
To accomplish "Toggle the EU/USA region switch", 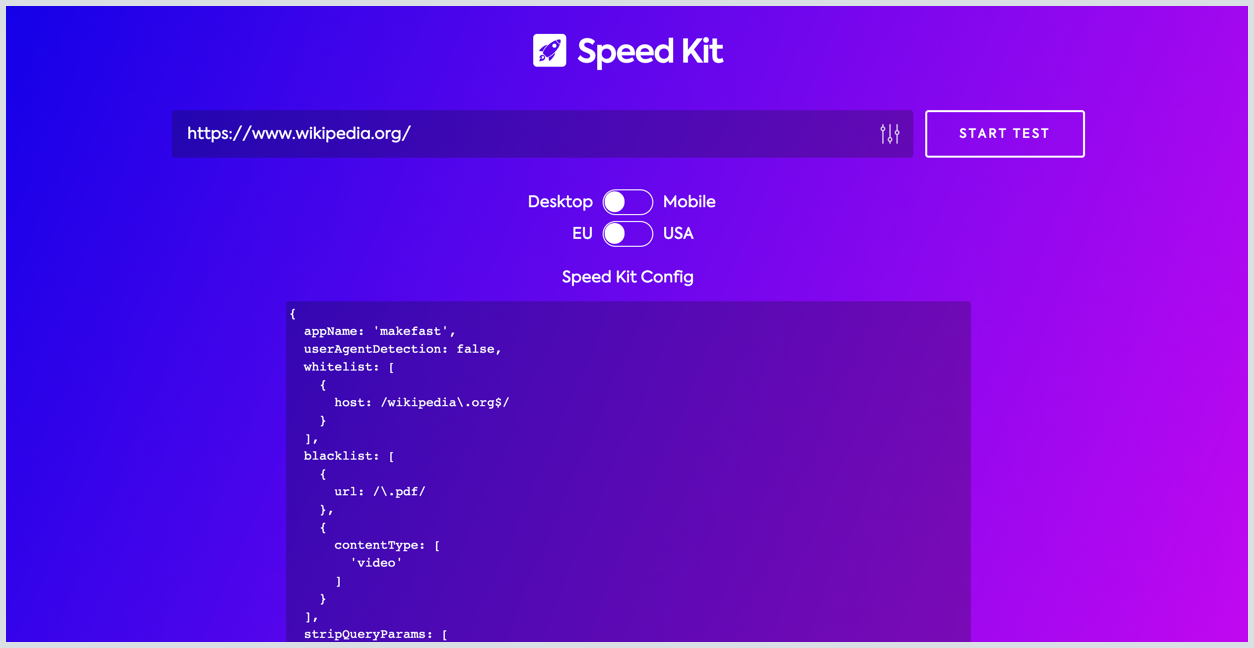I will (x=628, y=234).
